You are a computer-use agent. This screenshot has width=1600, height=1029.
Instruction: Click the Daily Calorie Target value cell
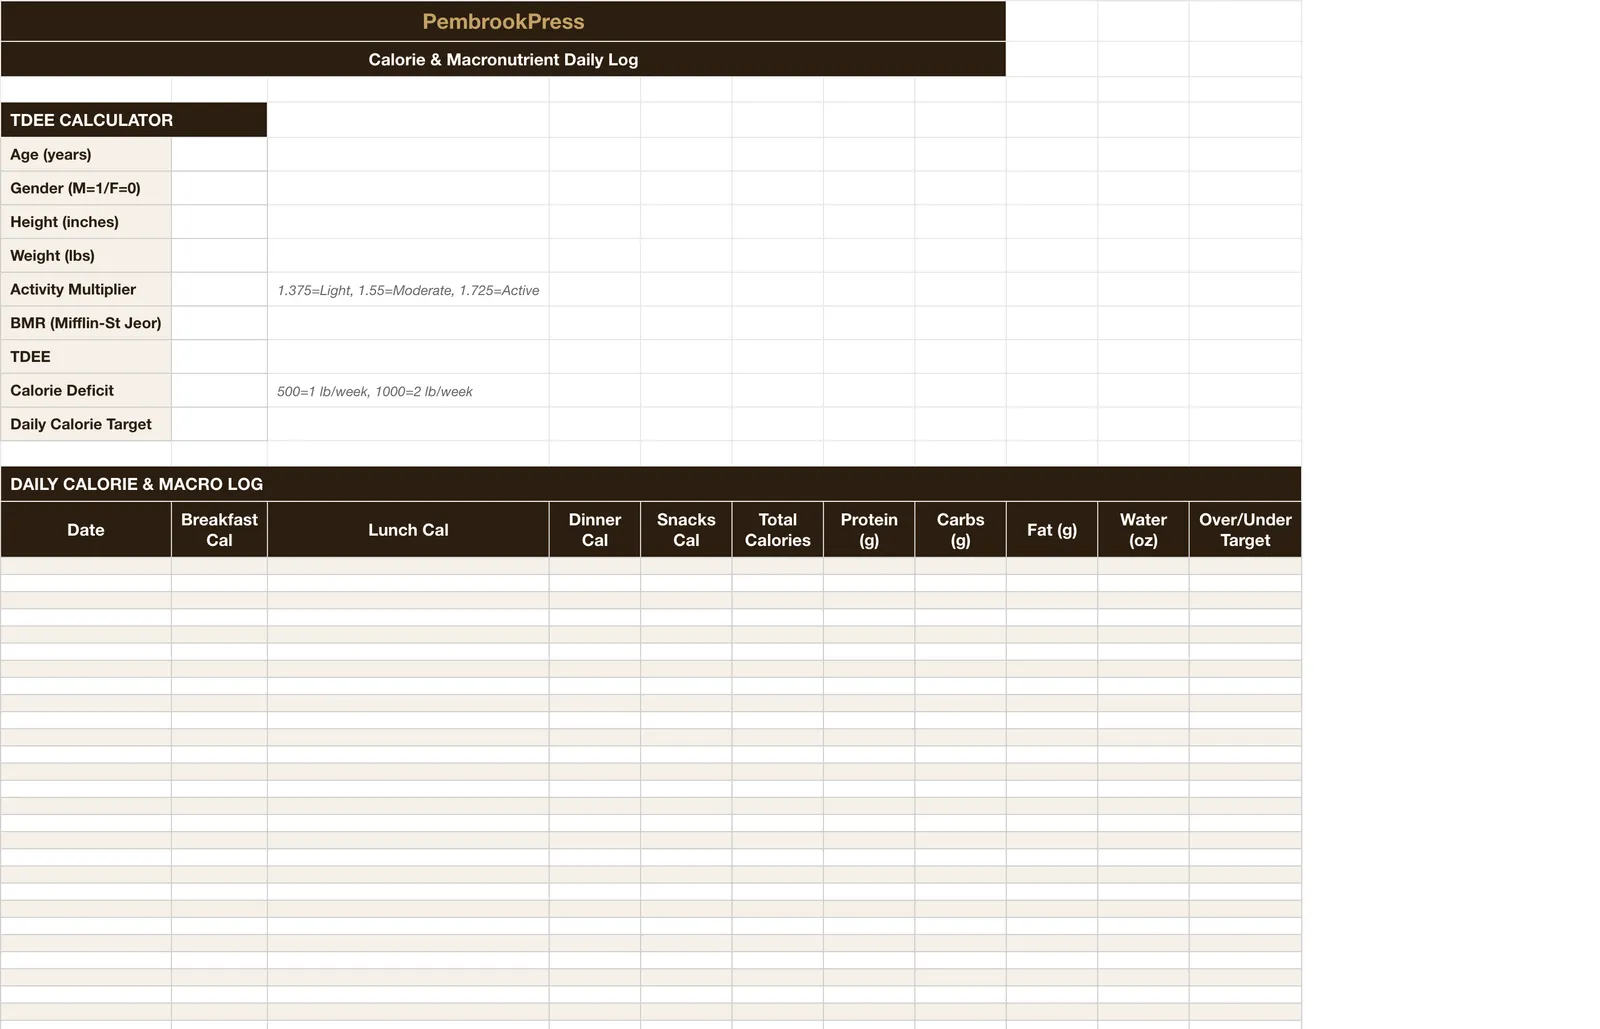[x=219, y=424]
